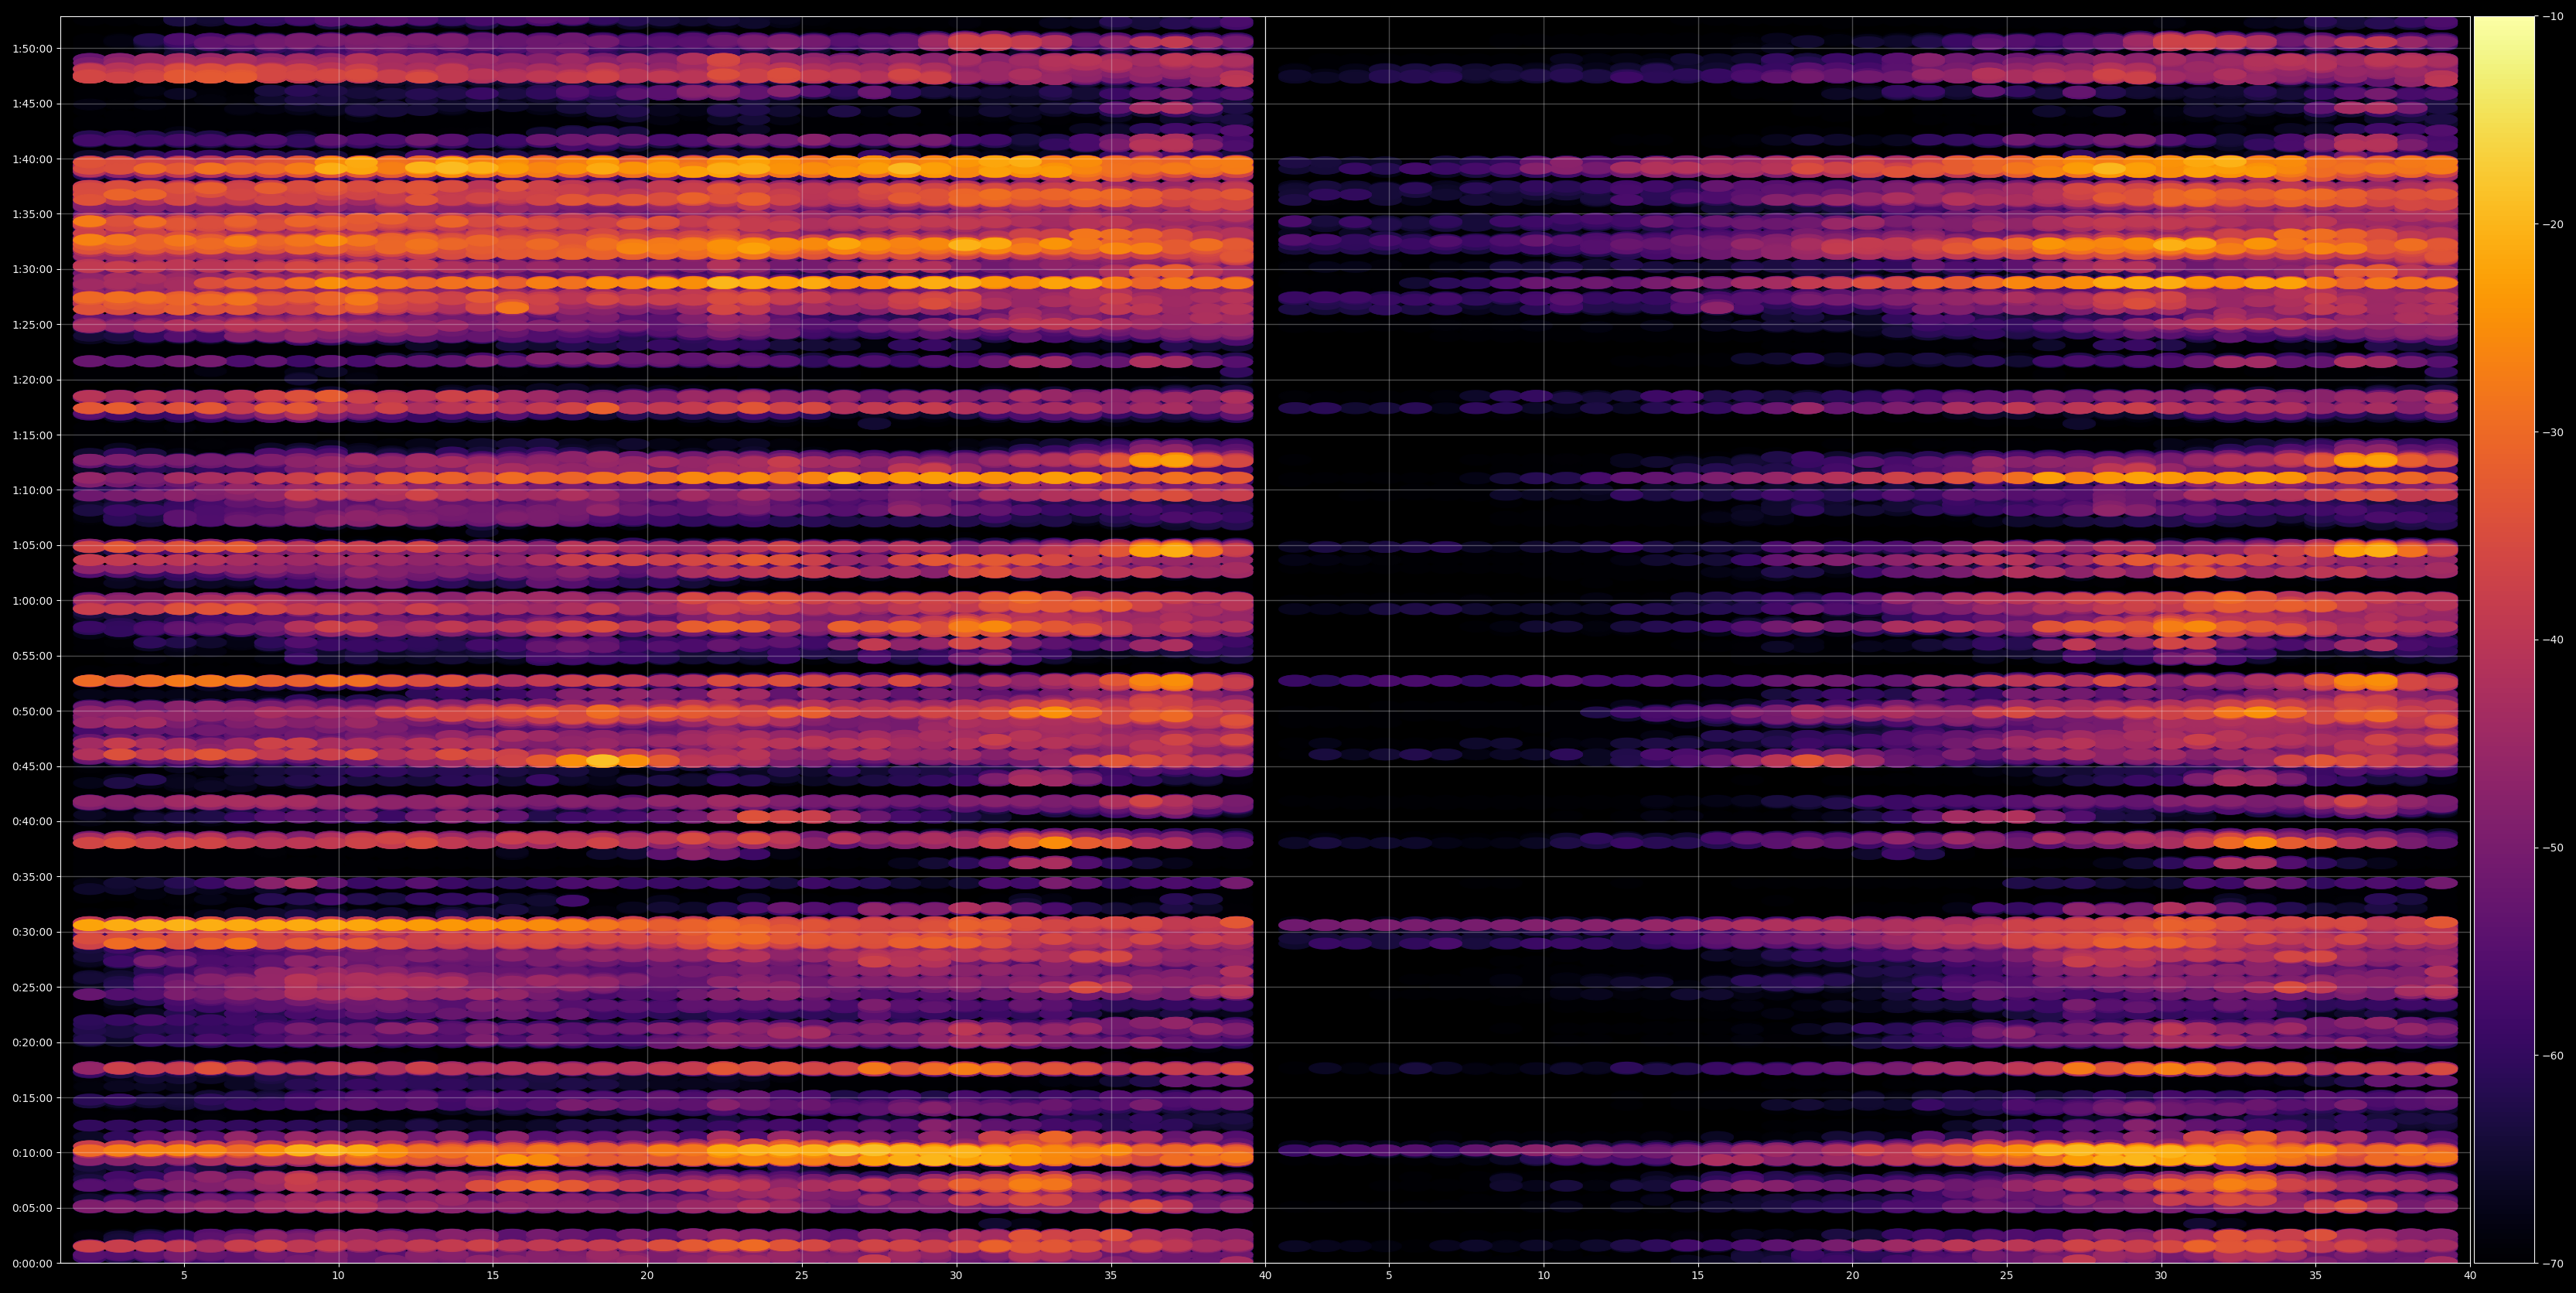
Task: Click the '−40' colorbar tick label
Action: click(2553, 640)
